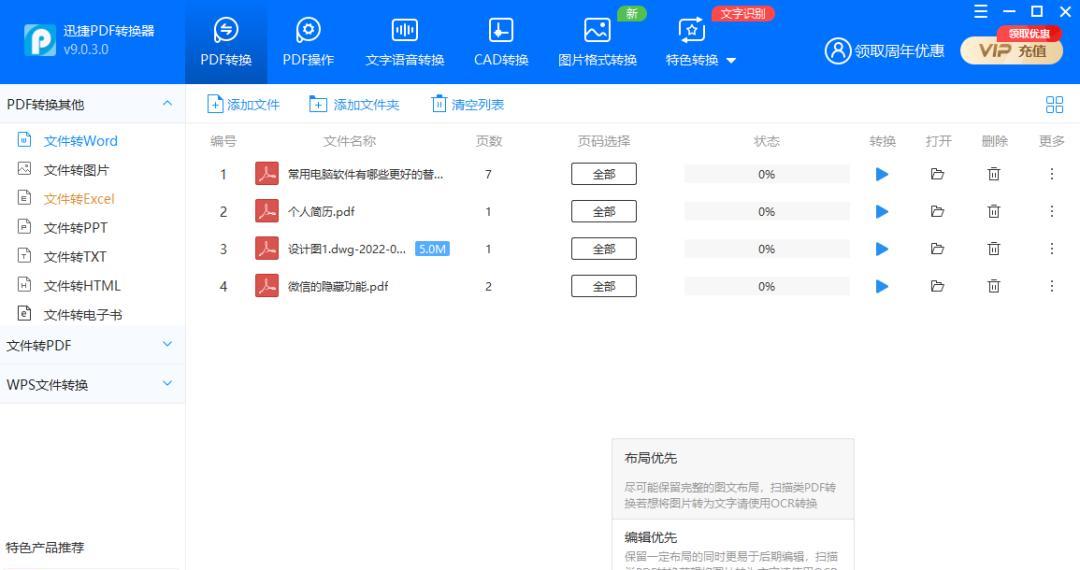Expand the WPS文件转换 section

click(x=92, y=384)
